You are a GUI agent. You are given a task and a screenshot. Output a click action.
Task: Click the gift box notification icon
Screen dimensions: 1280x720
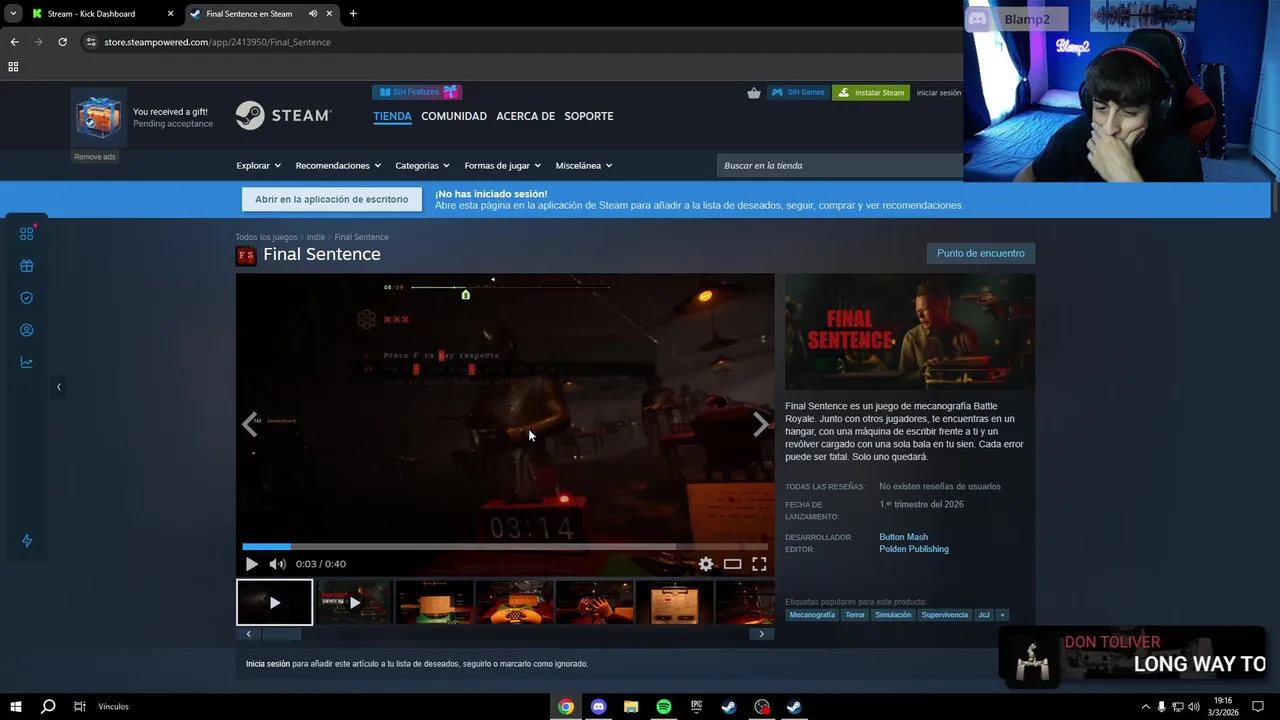(x=98, y=118)
